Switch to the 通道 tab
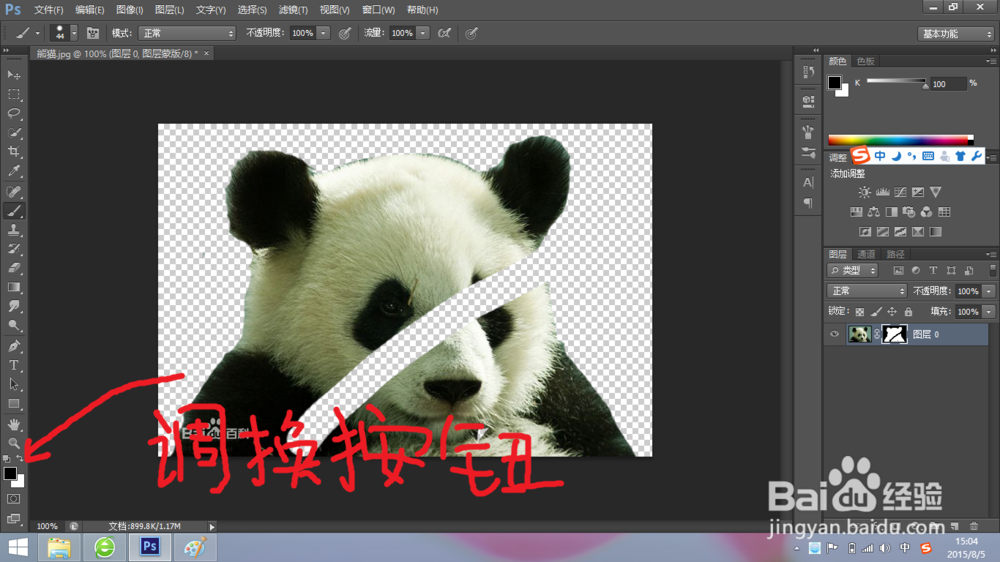Image resolution: width=1000 pixels, height=562 pixels. click(866, 254)
